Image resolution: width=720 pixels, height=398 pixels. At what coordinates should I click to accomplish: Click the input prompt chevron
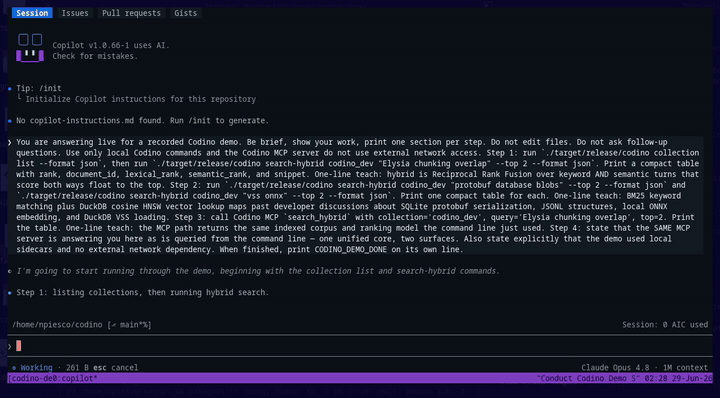pos(10,346)
